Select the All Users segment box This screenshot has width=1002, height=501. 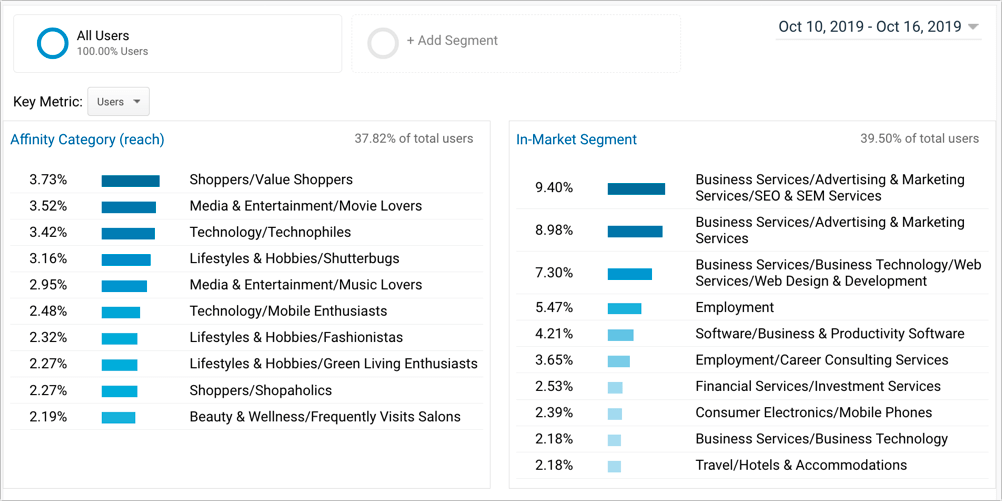point(178,43)
